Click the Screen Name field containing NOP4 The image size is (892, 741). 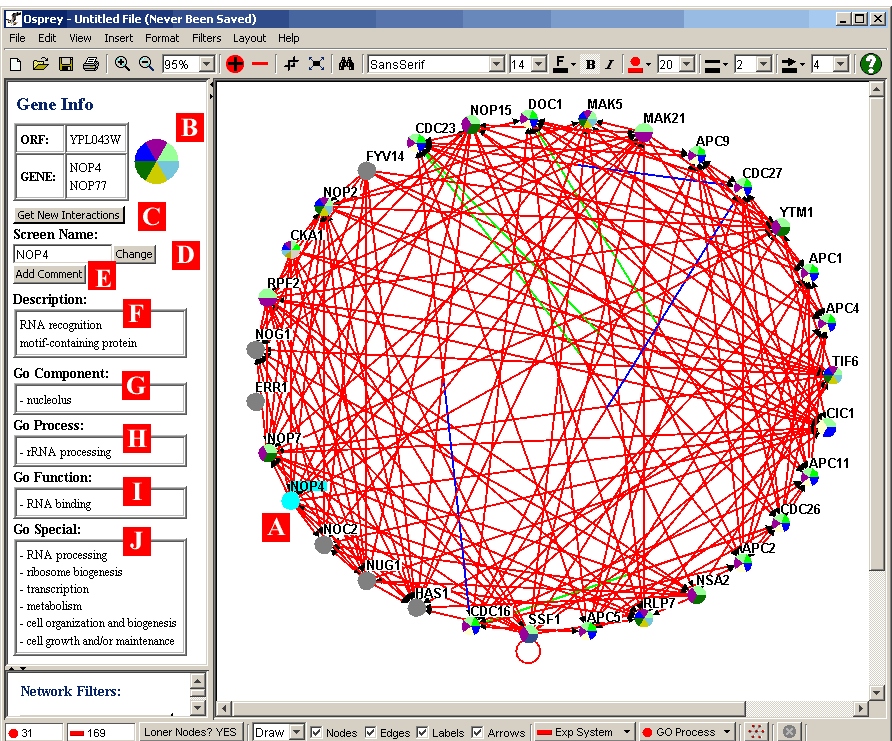61,254
